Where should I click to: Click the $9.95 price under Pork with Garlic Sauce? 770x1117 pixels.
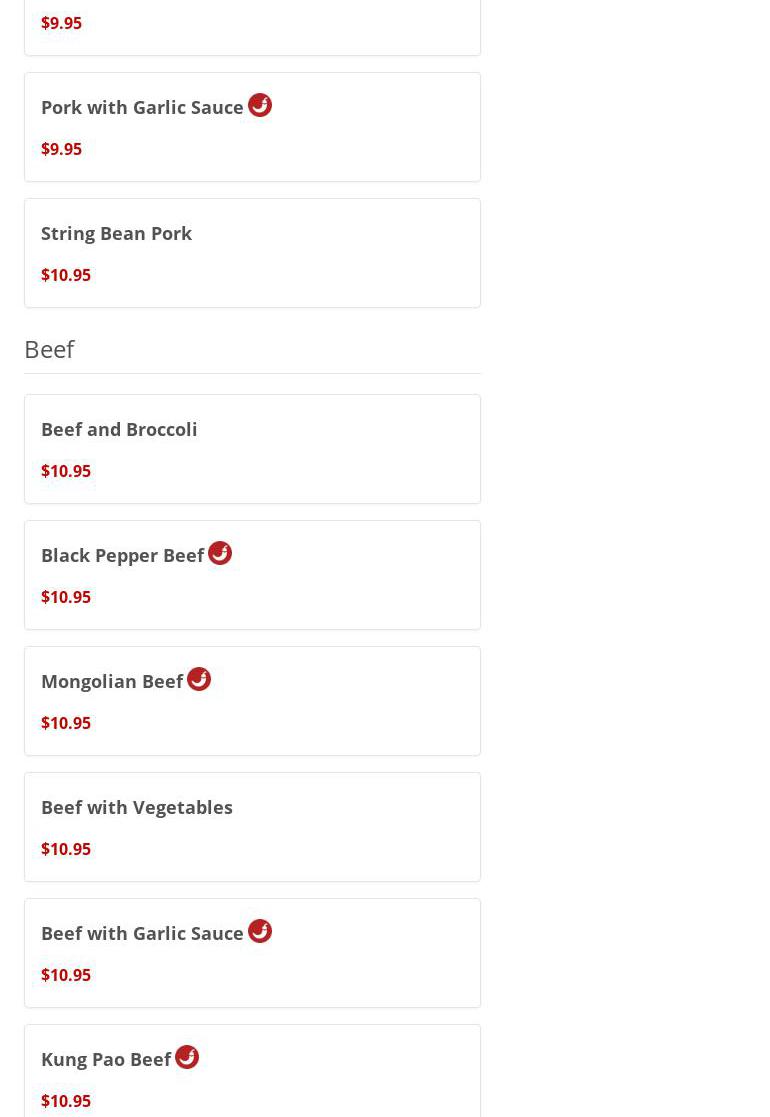coord(61,149)
